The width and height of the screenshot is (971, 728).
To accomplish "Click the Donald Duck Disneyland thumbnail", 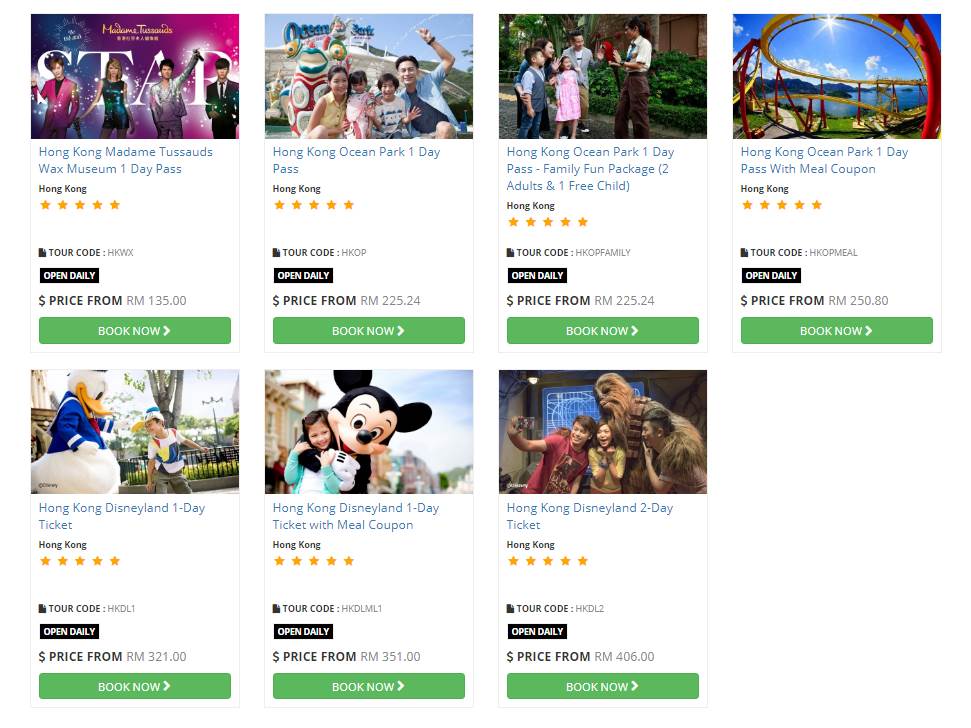I will (x=135, y=432).
